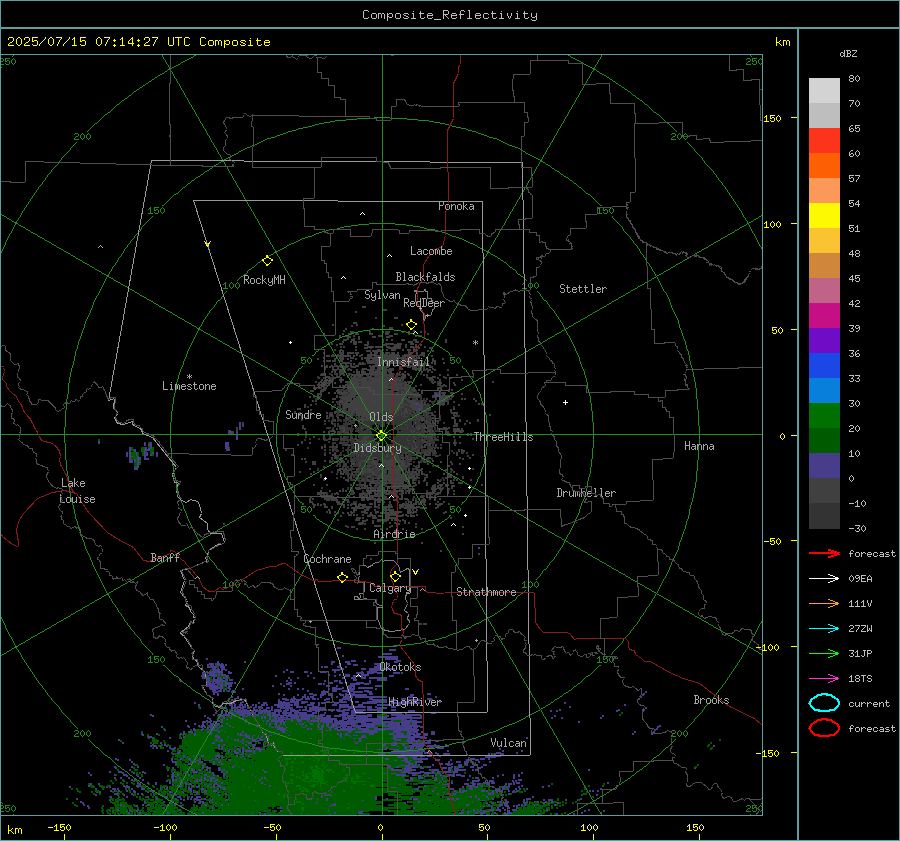Viewport: 900px width, 841px height.
Task: Click the Ponoka city label
Action: [456, 206]
